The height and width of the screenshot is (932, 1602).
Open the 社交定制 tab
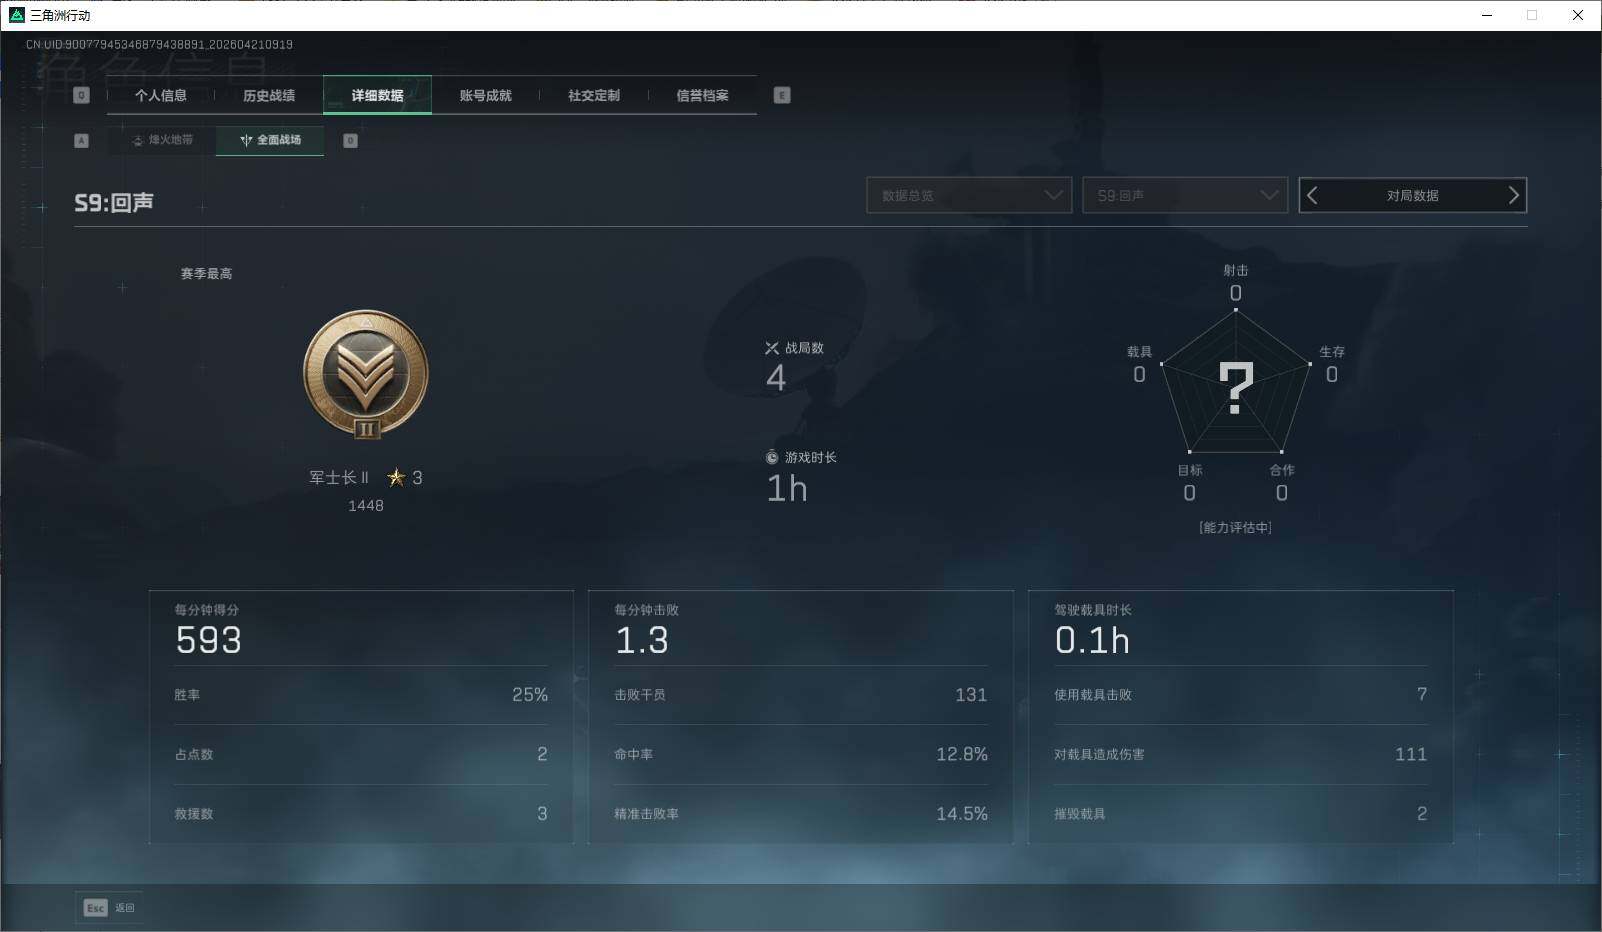click(x=594, y=95)
